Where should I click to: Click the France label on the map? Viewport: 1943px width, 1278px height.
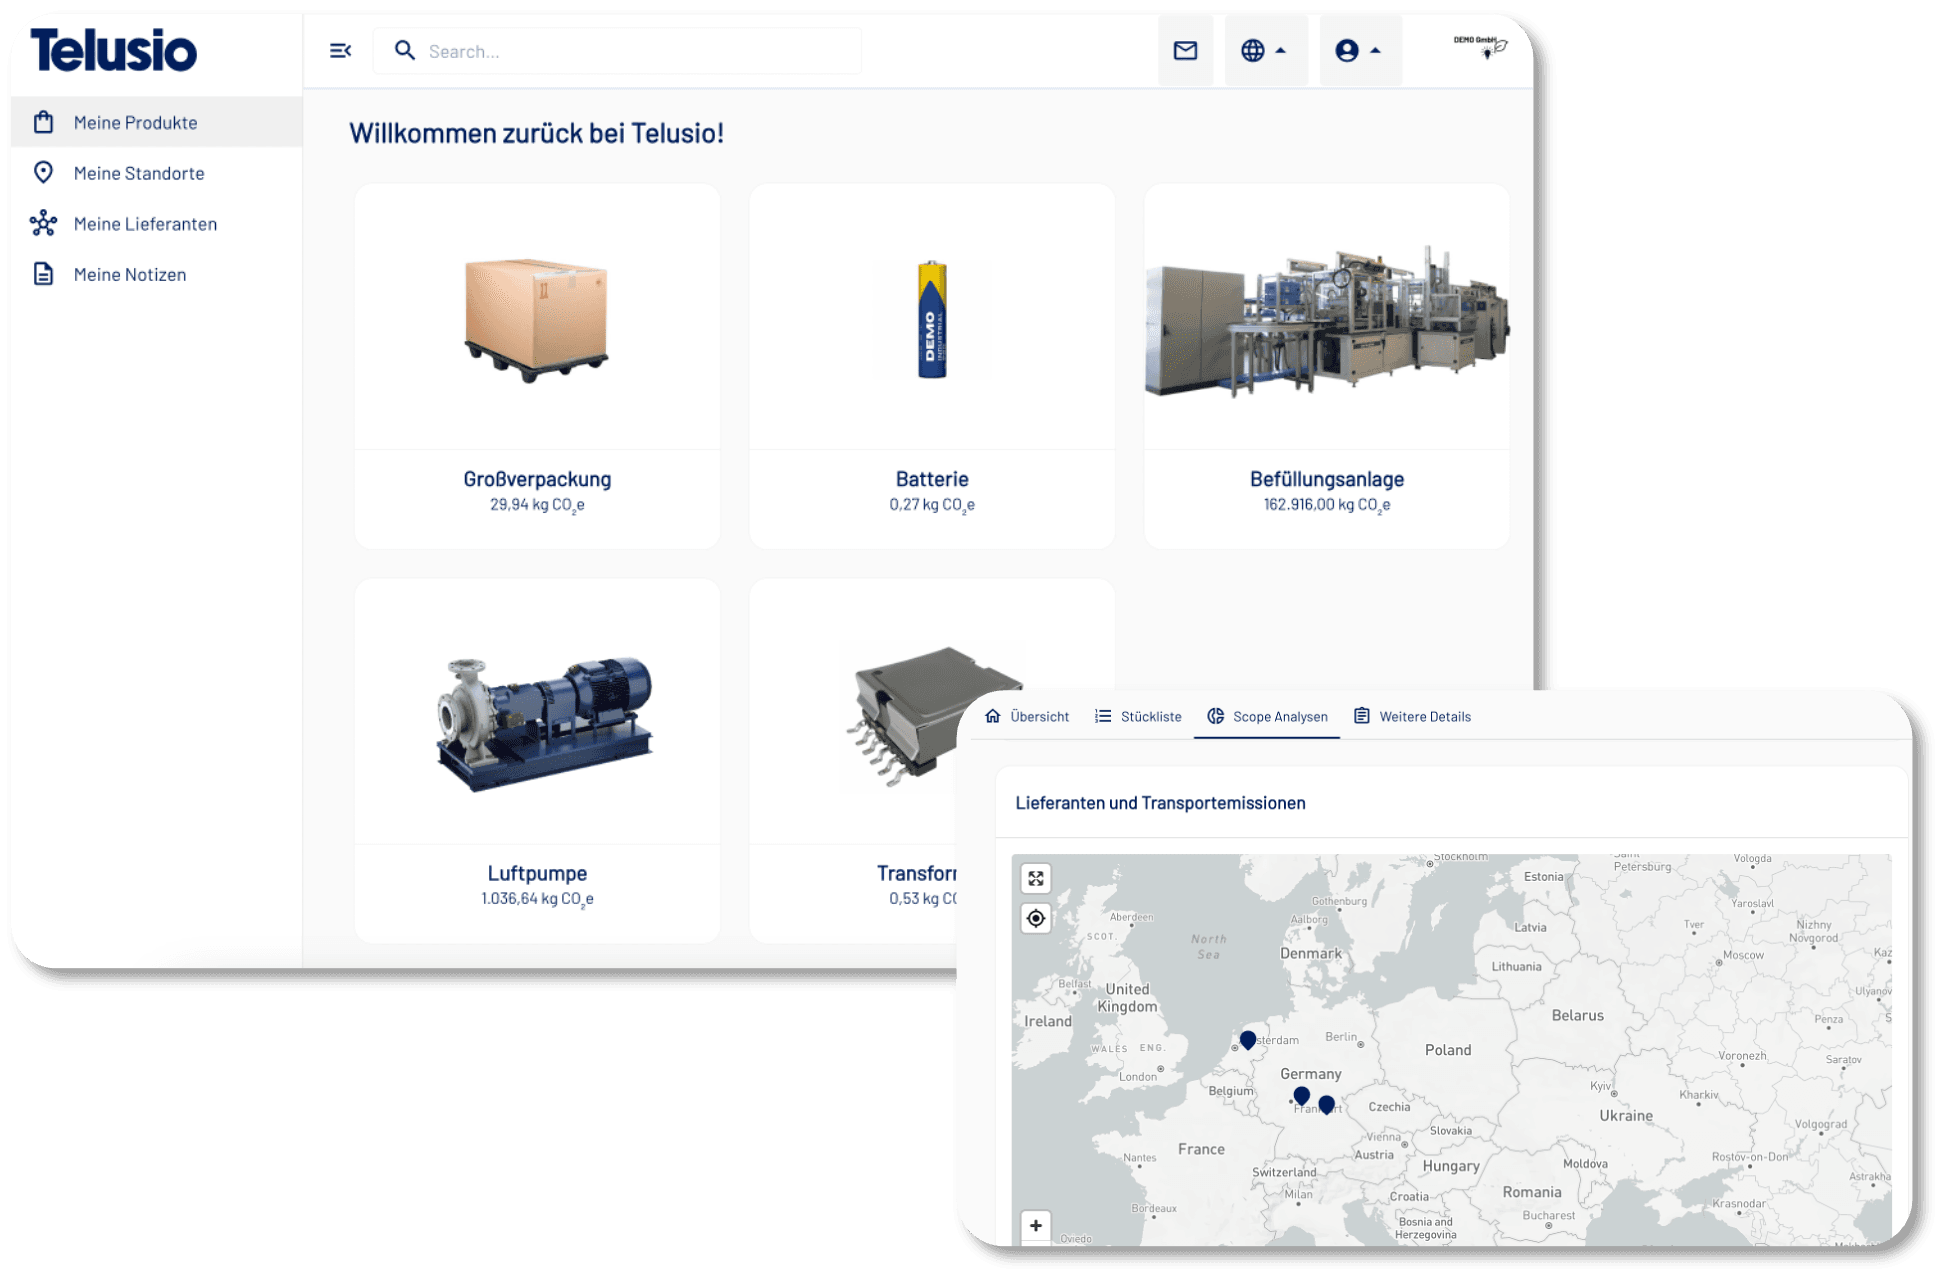click(1201, 1150)
